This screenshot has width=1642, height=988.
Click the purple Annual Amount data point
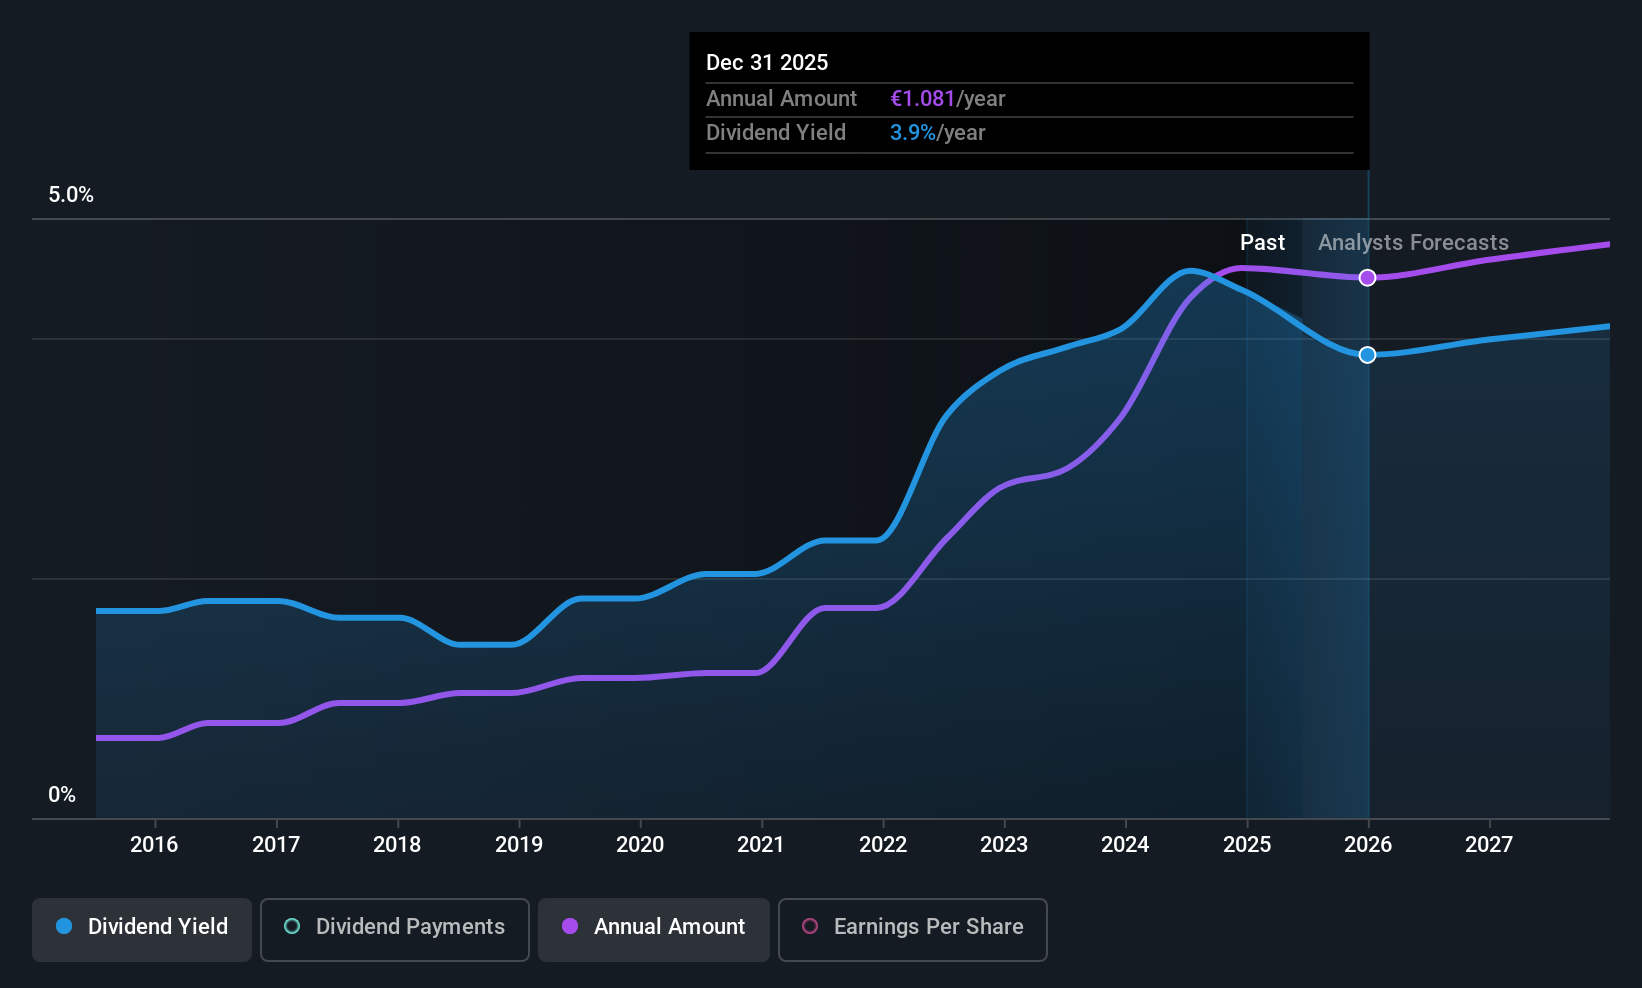(1367, 277)
